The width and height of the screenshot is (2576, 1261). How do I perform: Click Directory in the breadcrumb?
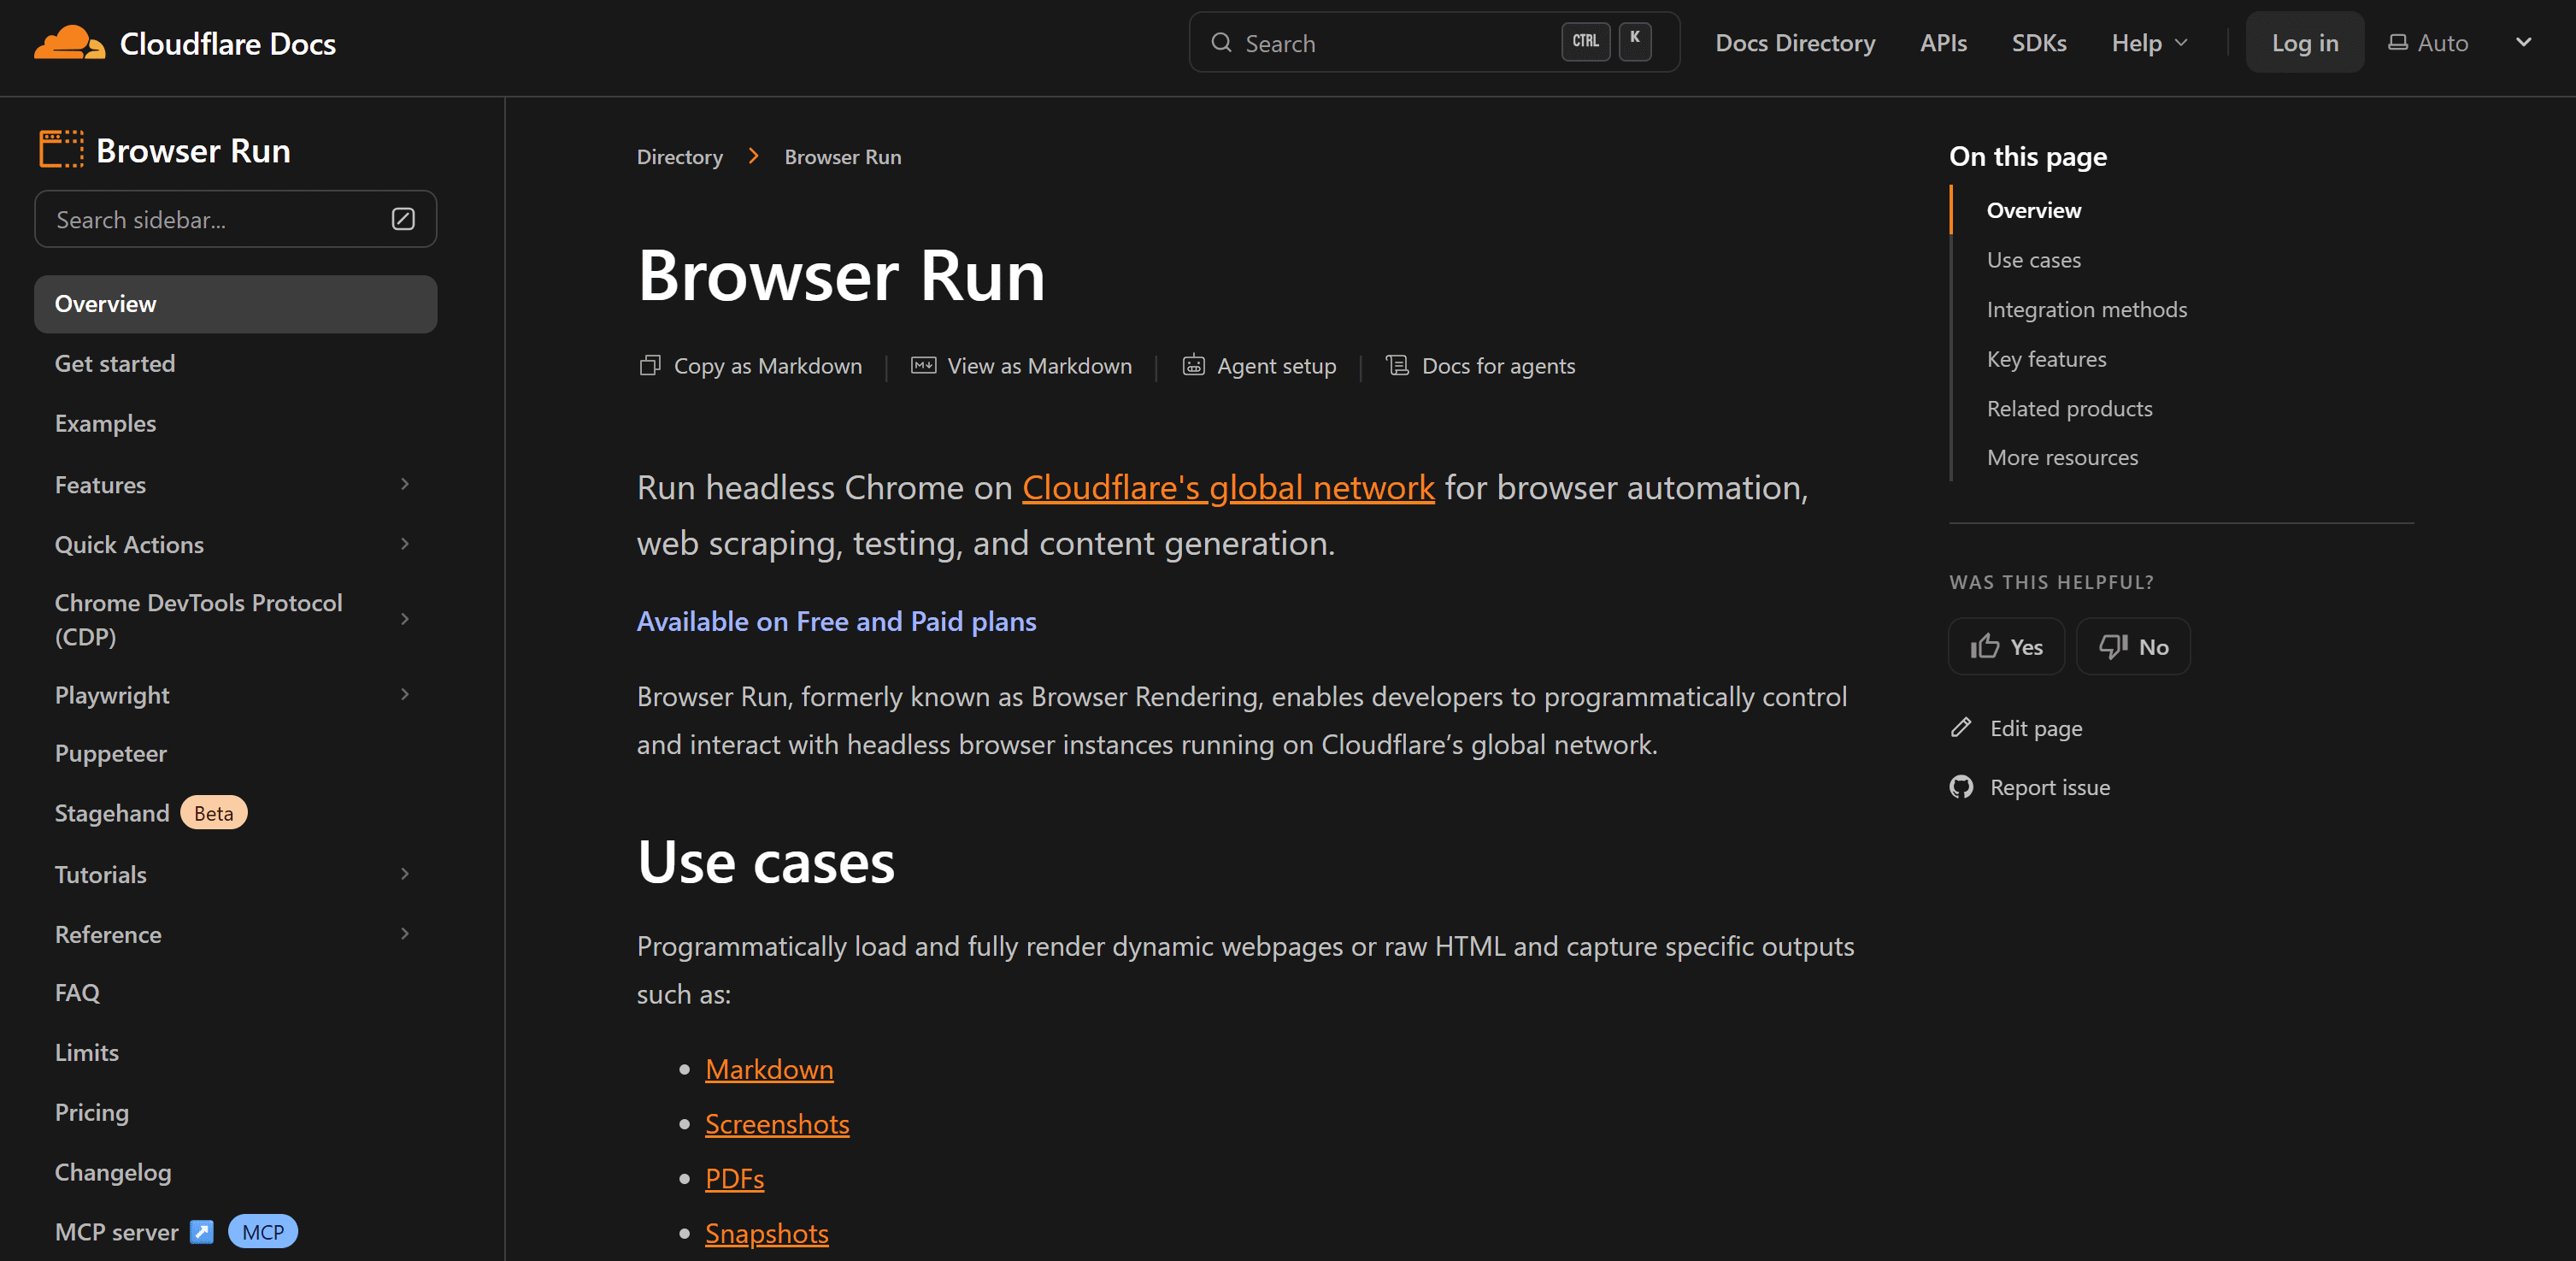pos(680,157)
